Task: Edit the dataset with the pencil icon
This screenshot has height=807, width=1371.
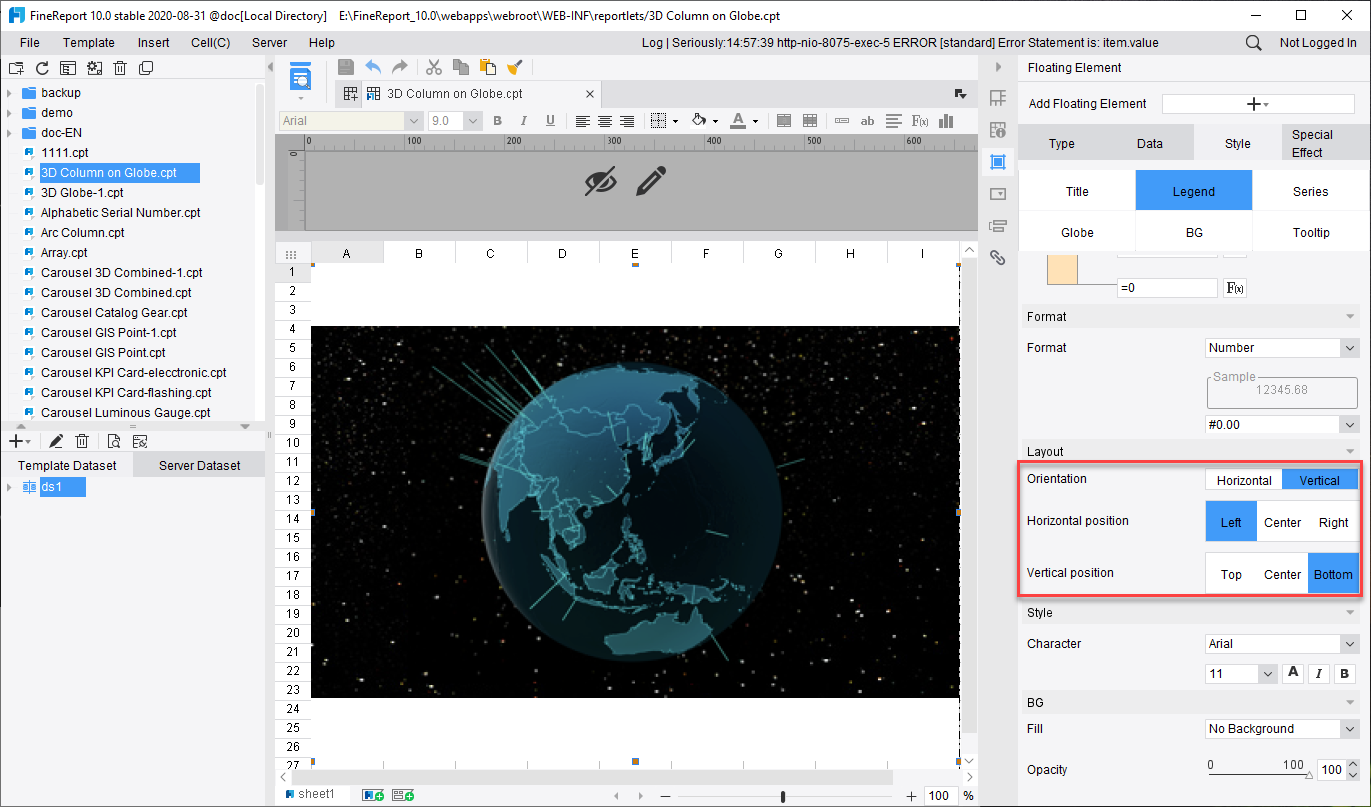Action: pos(56,441)
